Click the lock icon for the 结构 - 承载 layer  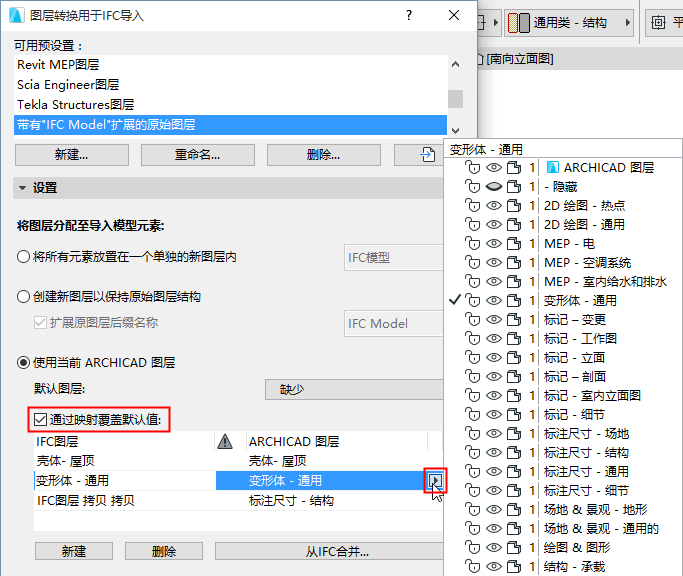(472, 566)
